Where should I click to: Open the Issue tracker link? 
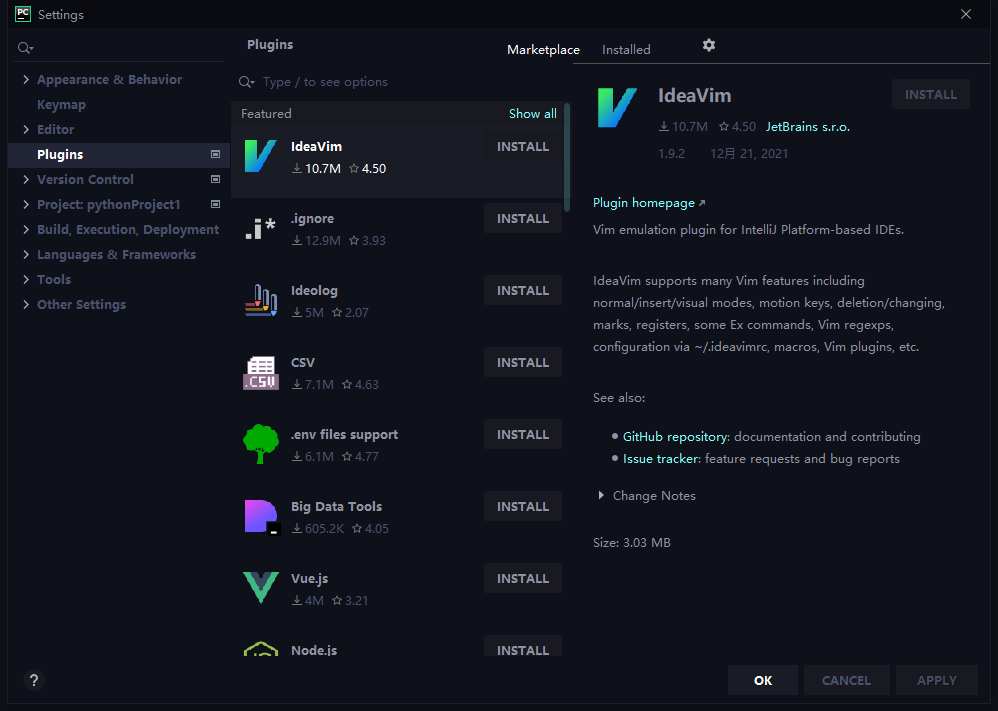point(660,459)
